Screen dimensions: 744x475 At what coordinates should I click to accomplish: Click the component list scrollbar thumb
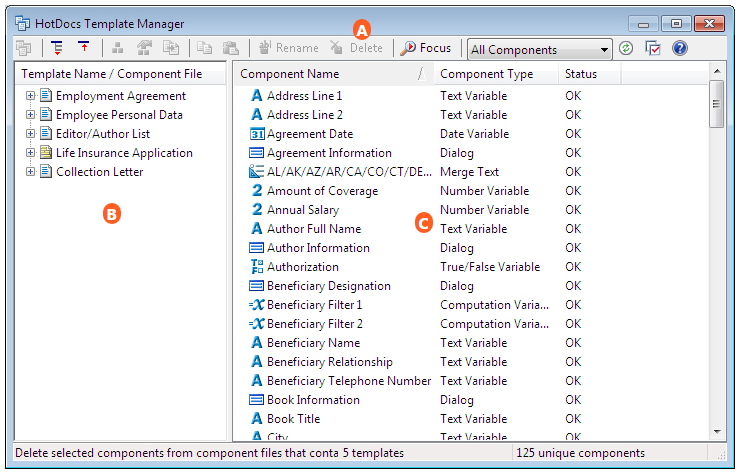coord(716,104)
